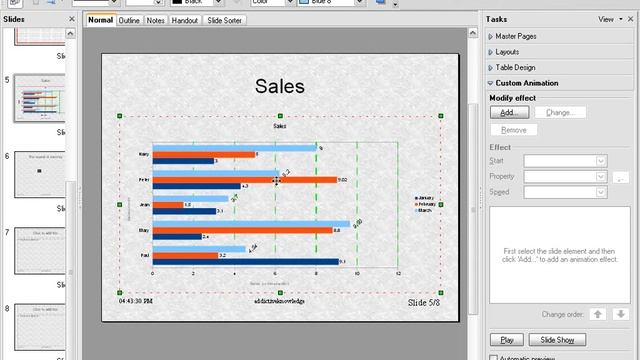The width and height of the screenshot is (640, 360).
Task: Click the footer time "04:43:30 PM"
Action: [136, 301]
